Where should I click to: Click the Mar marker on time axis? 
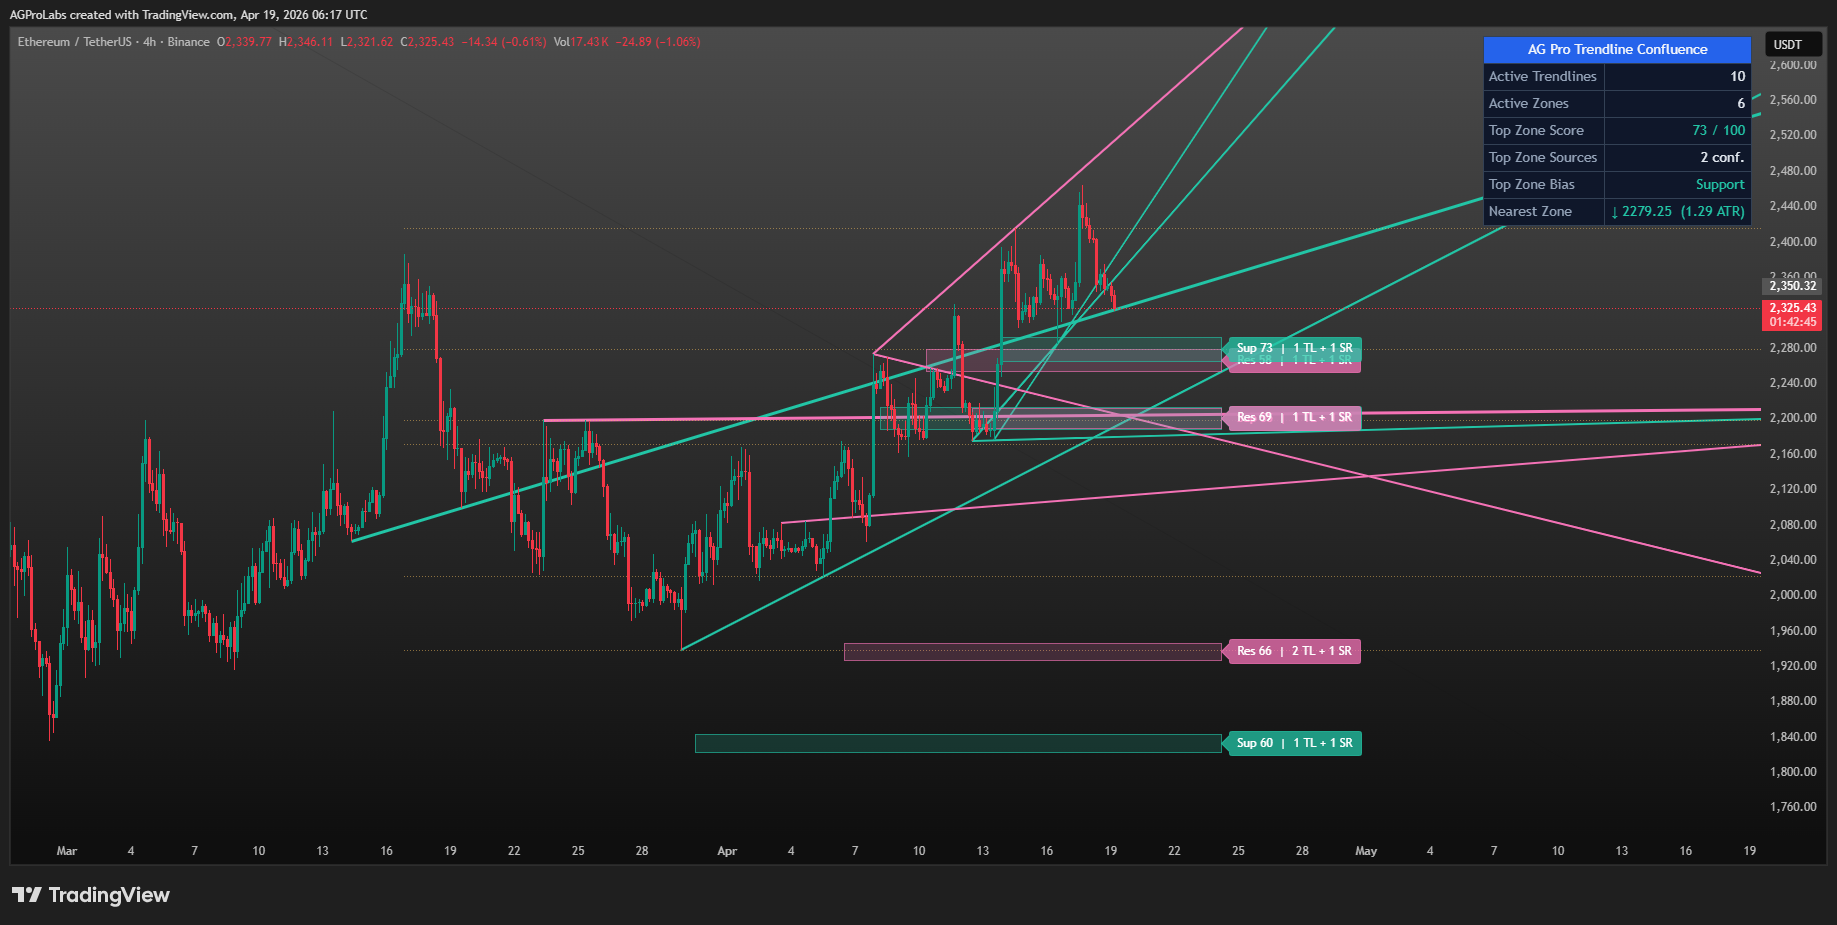[66, 851]
